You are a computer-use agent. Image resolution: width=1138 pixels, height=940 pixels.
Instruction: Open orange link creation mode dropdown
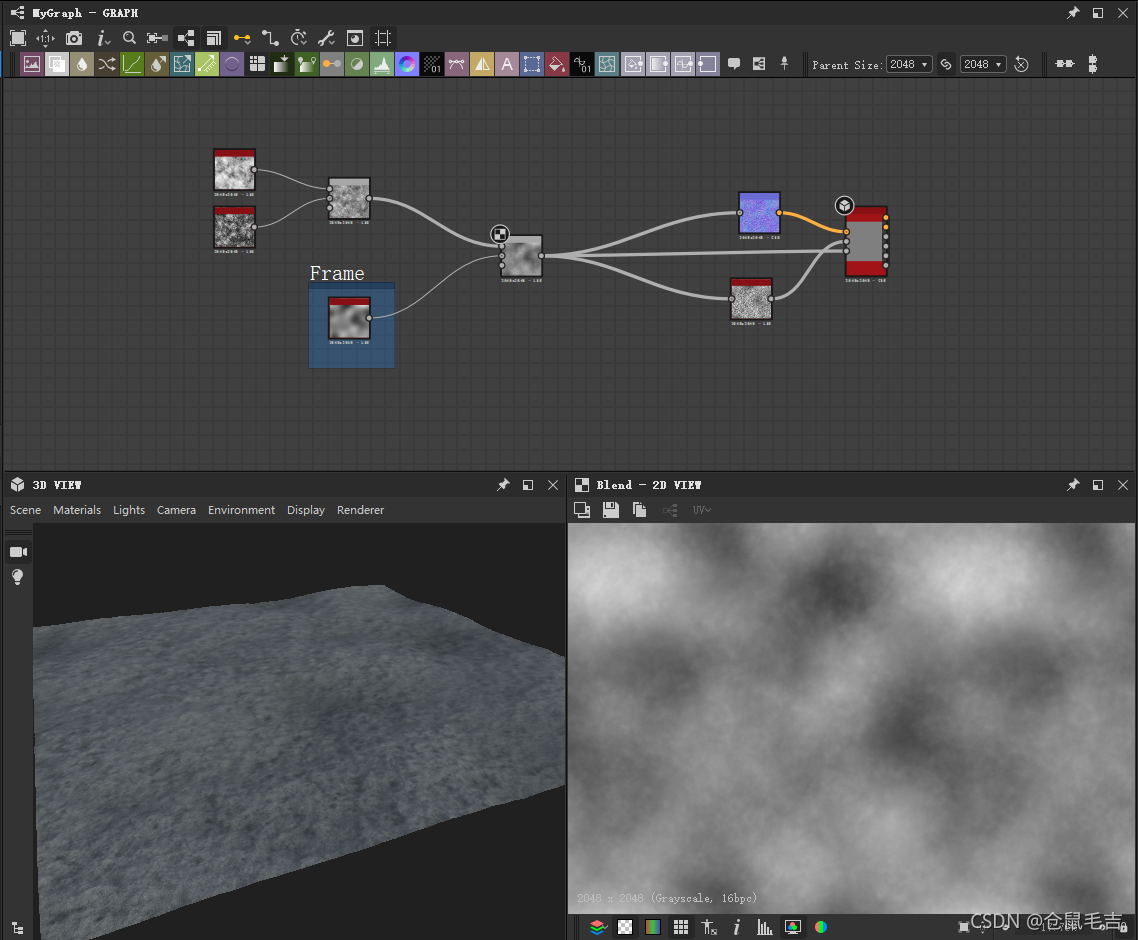(x=242, y=38)
